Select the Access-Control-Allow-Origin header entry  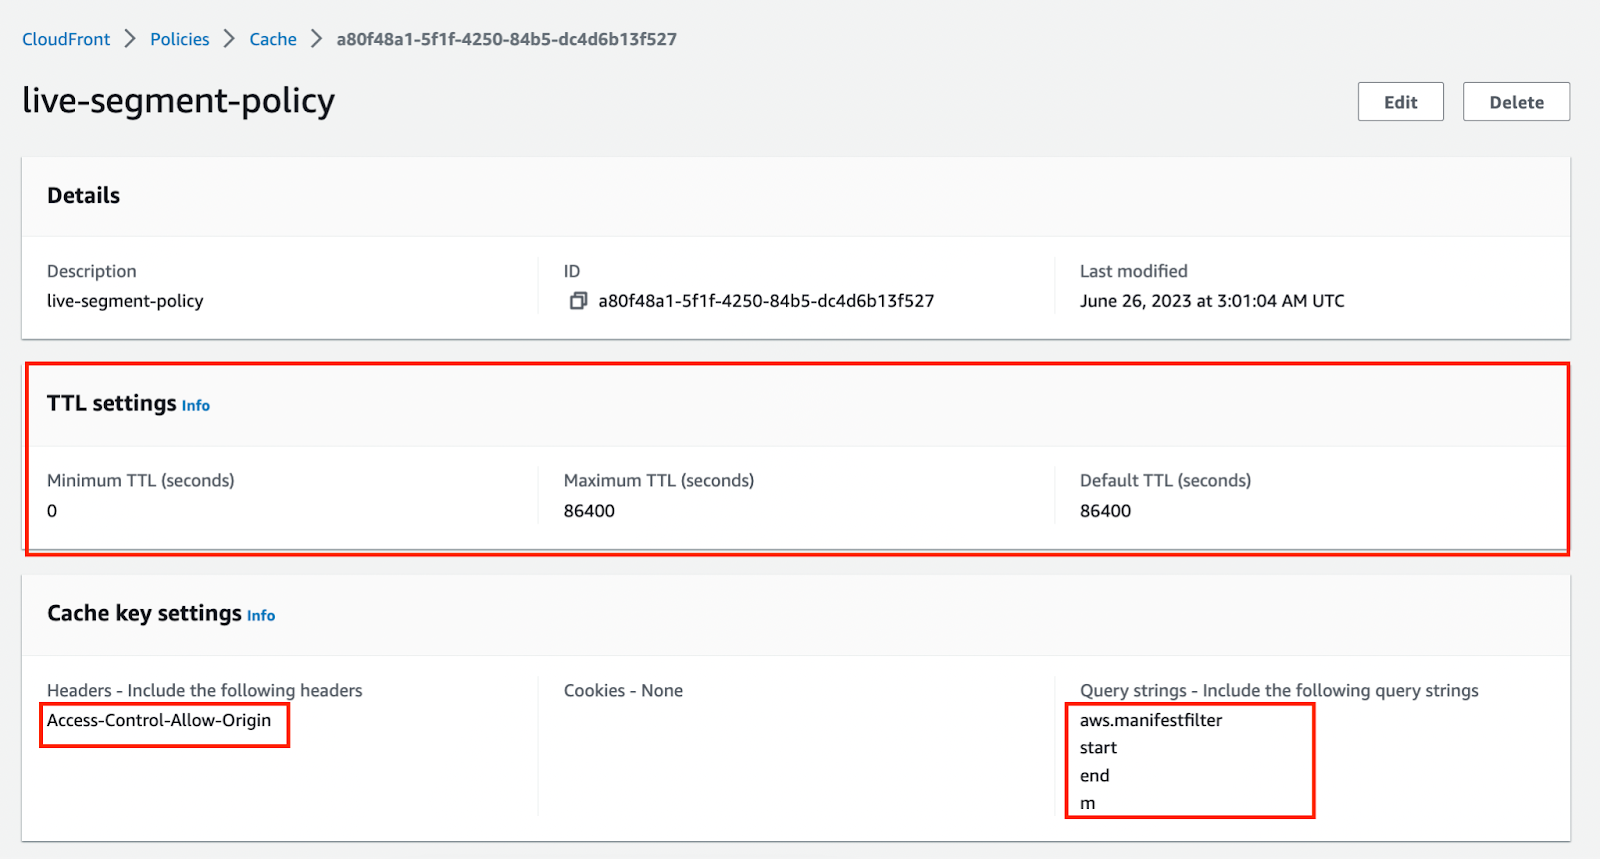pos(159,720)
